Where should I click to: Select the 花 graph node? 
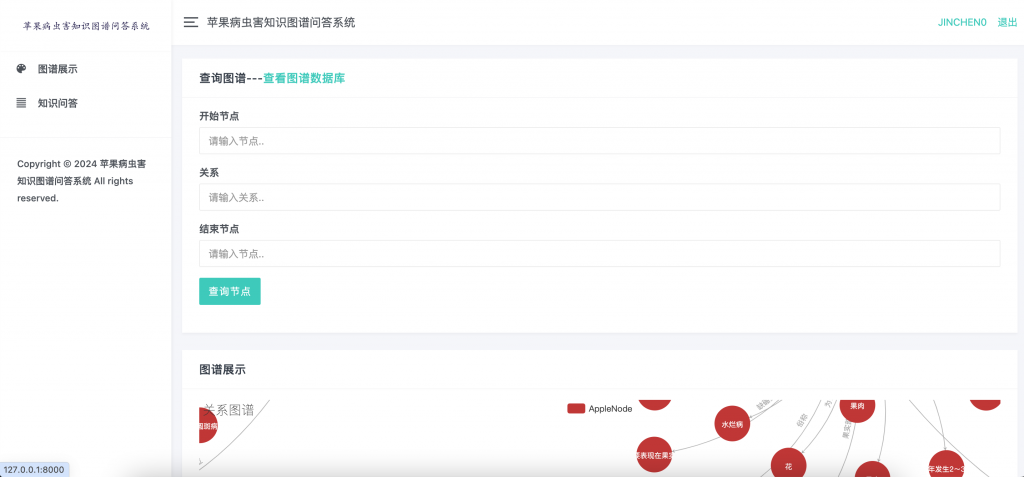coord(789,465)
